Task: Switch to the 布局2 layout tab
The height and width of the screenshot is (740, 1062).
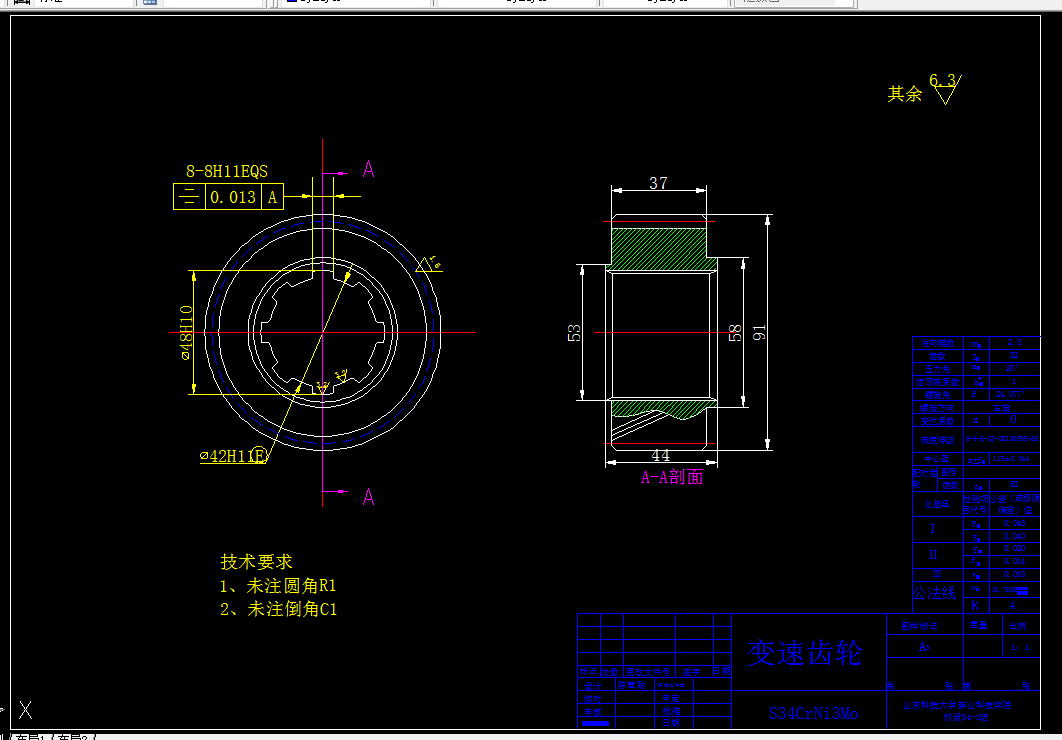Action: 73,737
